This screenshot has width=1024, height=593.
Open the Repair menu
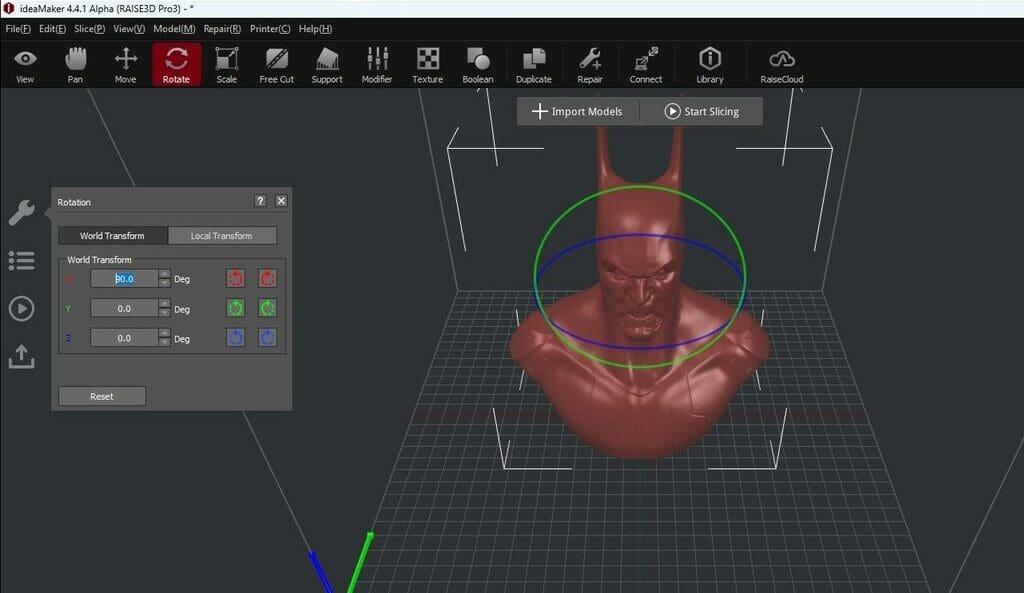tap(222, 29)
